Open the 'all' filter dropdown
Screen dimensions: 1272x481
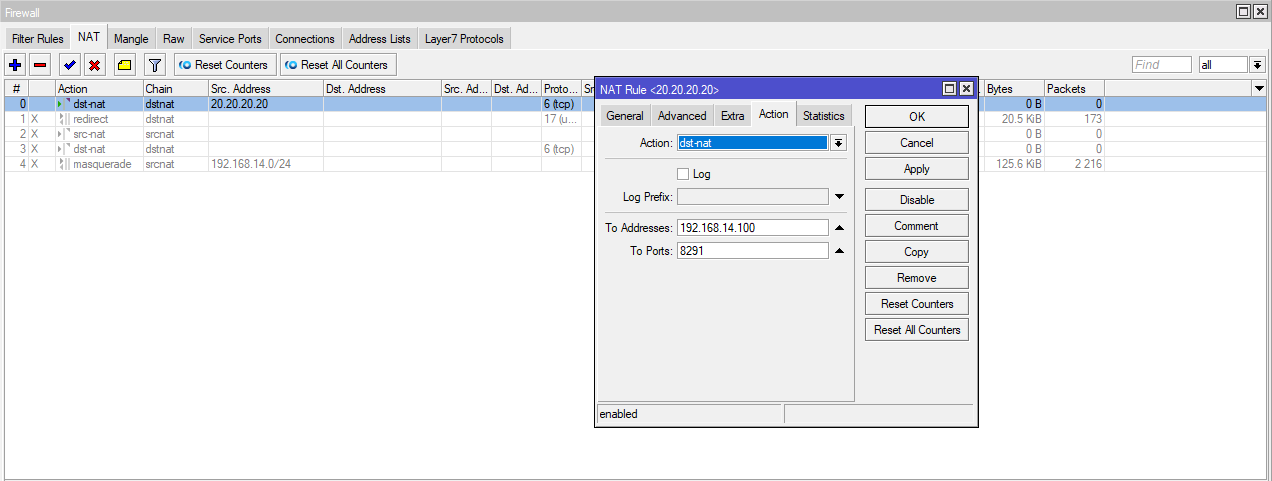(1257, 65)
